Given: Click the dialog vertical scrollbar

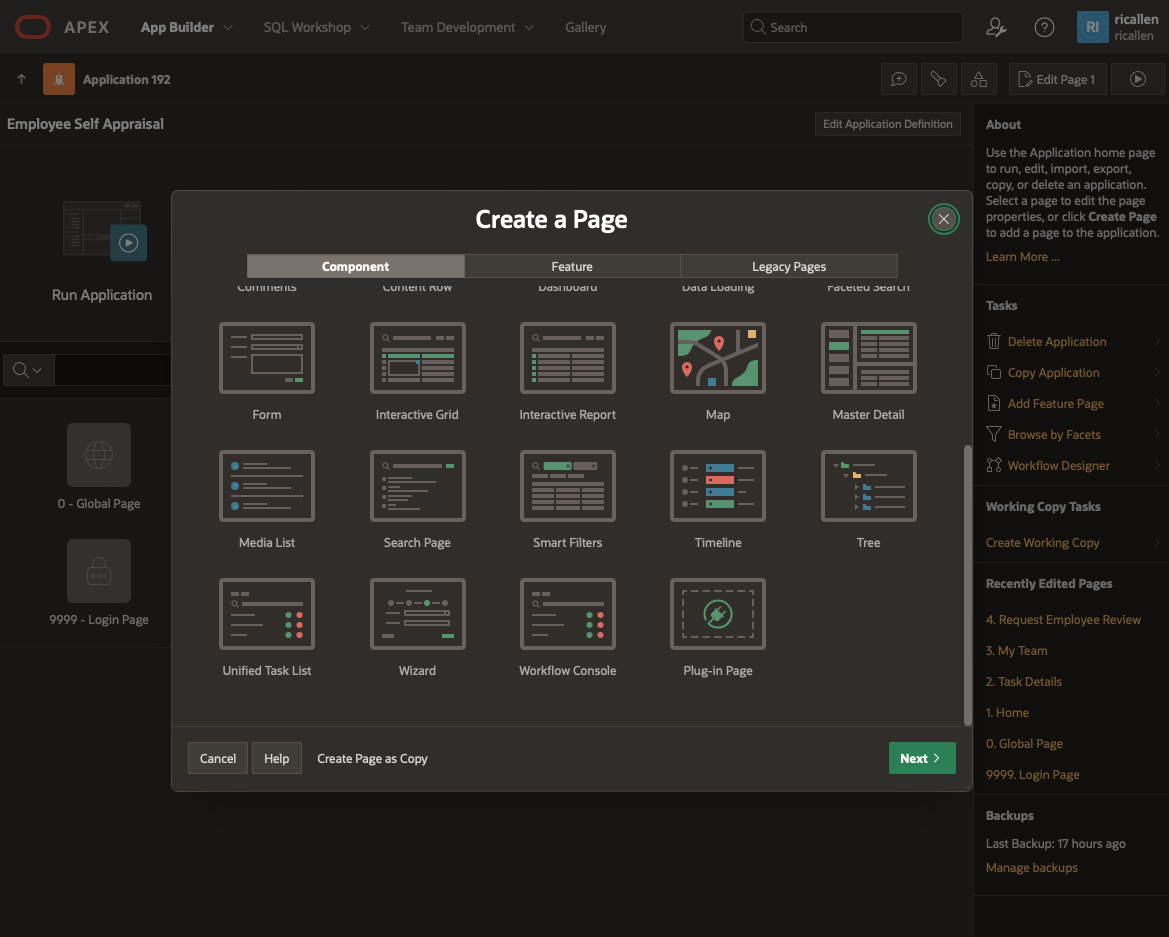Looking at the screenshot, I should pos(968,585).
